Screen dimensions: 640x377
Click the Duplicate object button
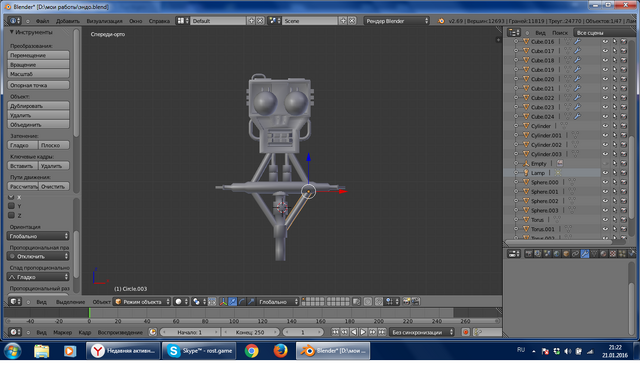tap(38, 106)
